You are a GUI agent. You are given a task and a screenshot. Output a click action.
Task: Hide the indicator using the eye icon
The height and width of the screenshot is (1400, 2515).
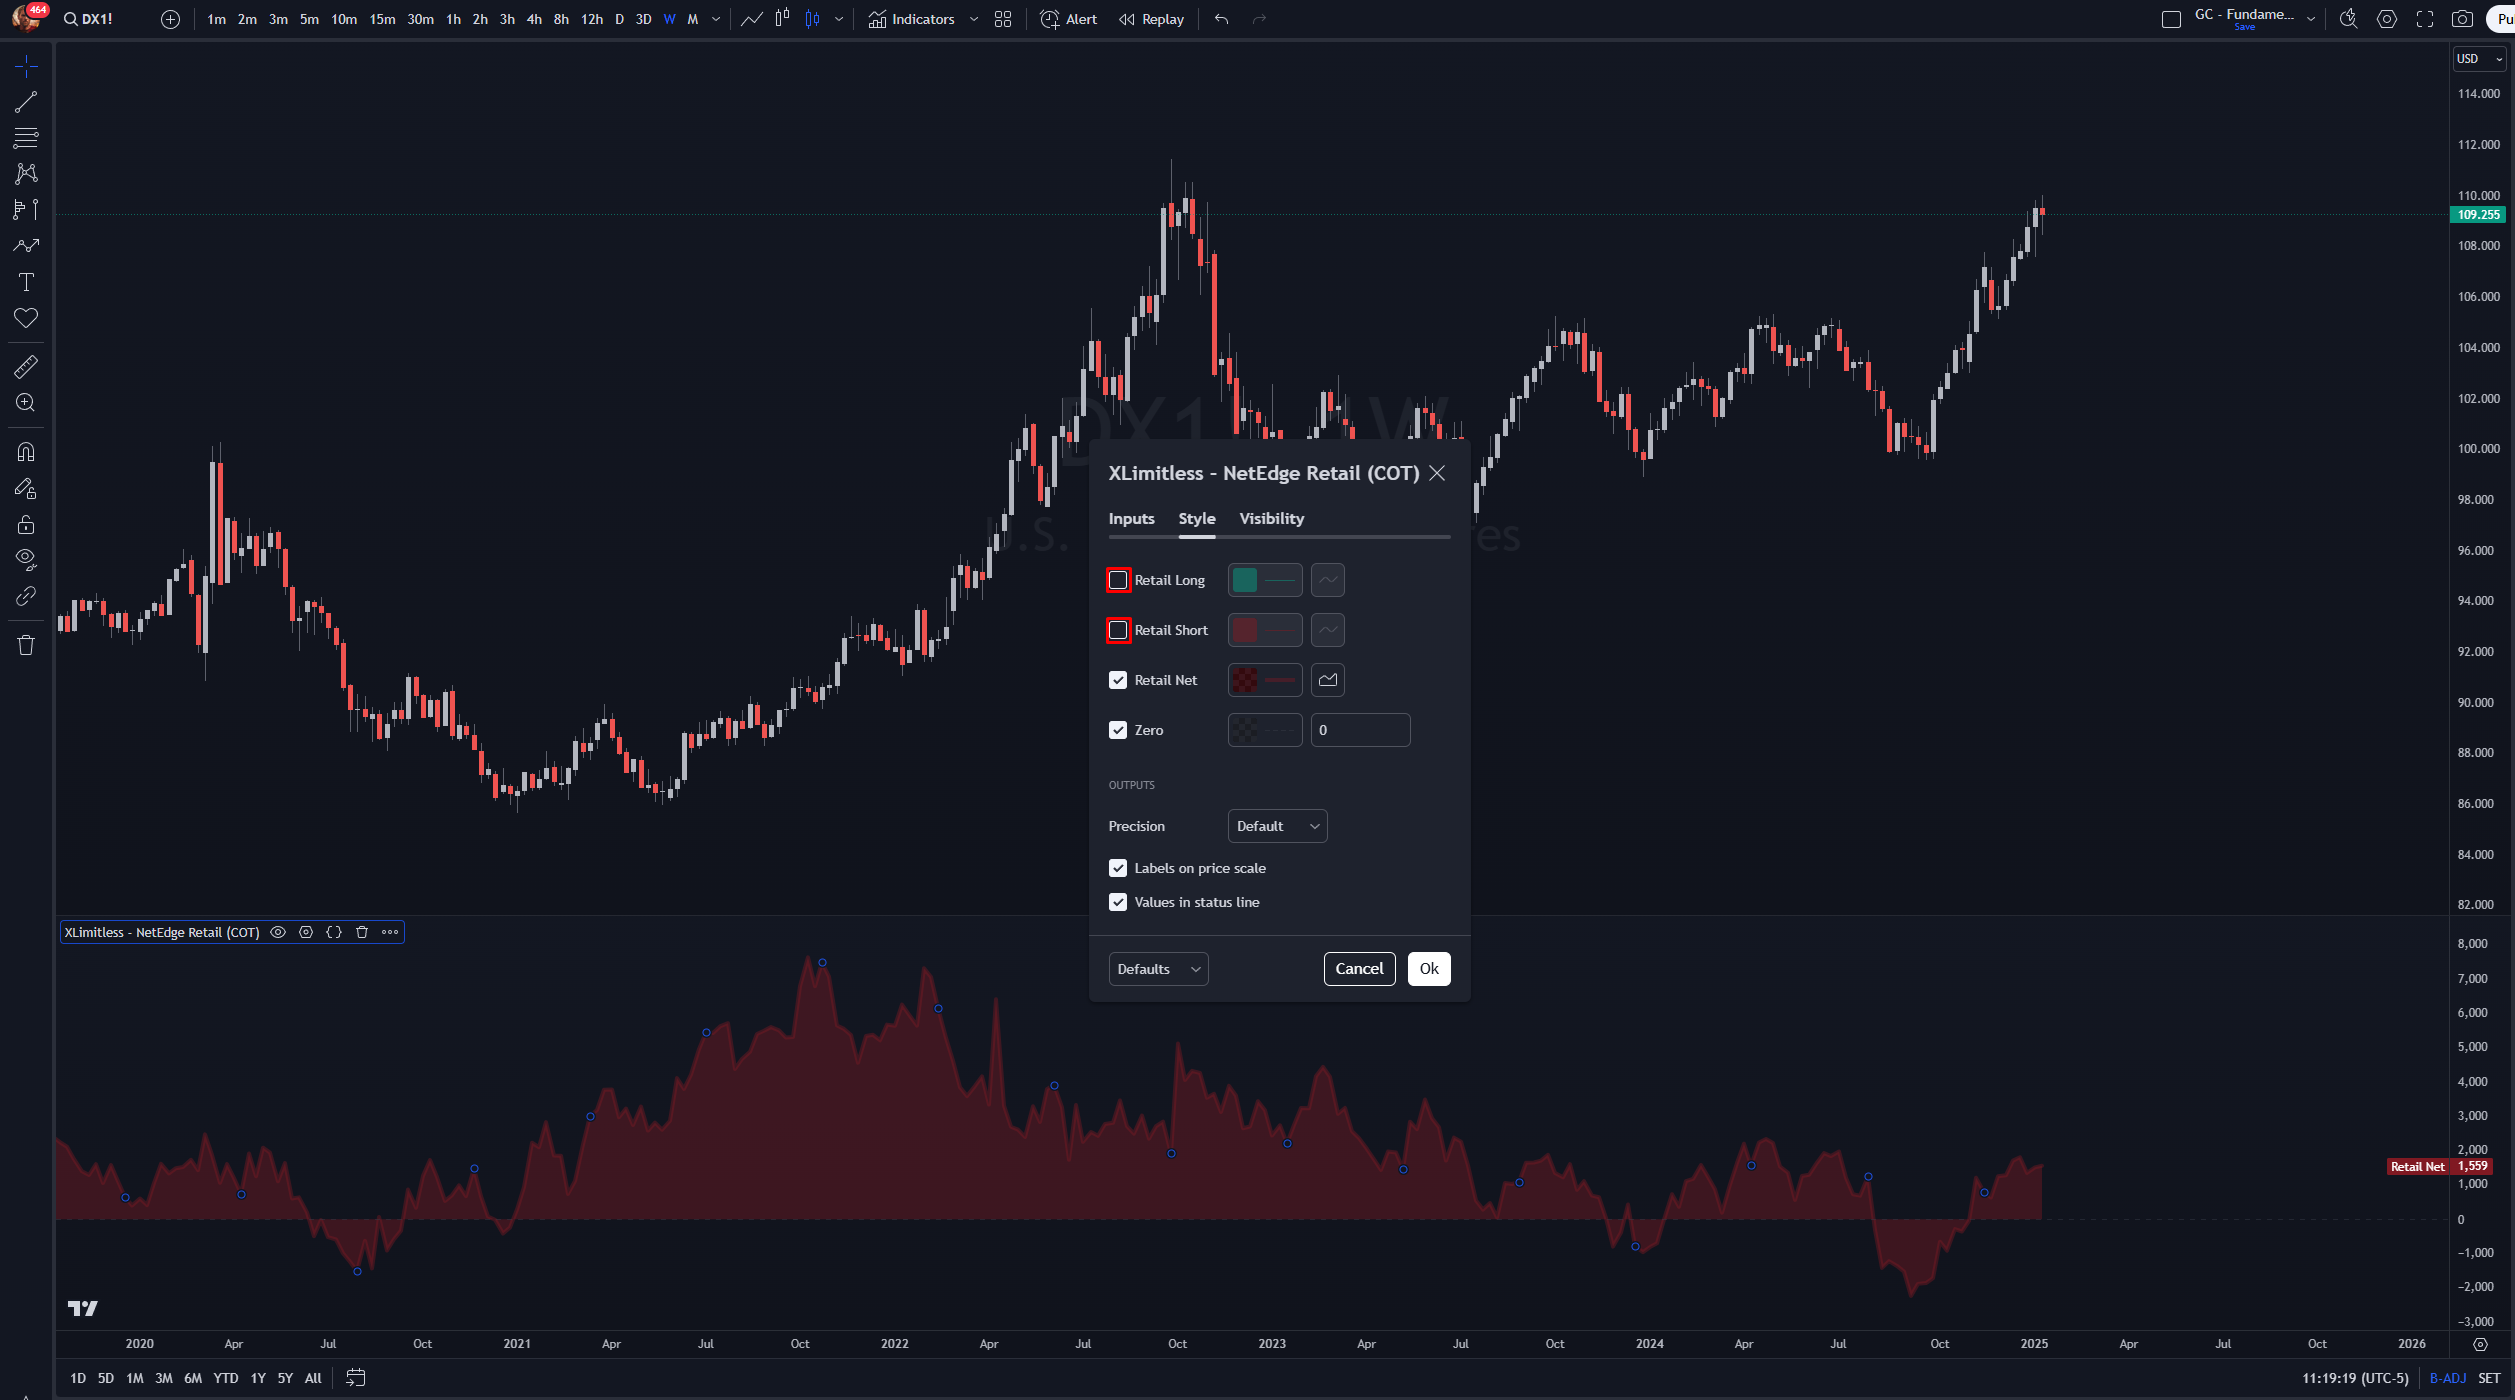pyautogui.click(x=278, y=932)
